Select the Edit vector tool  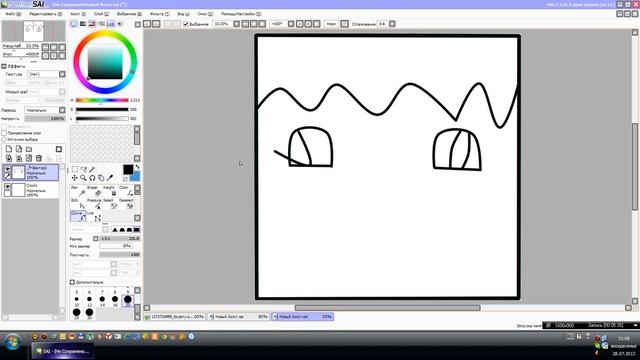(x=78, y=204)
